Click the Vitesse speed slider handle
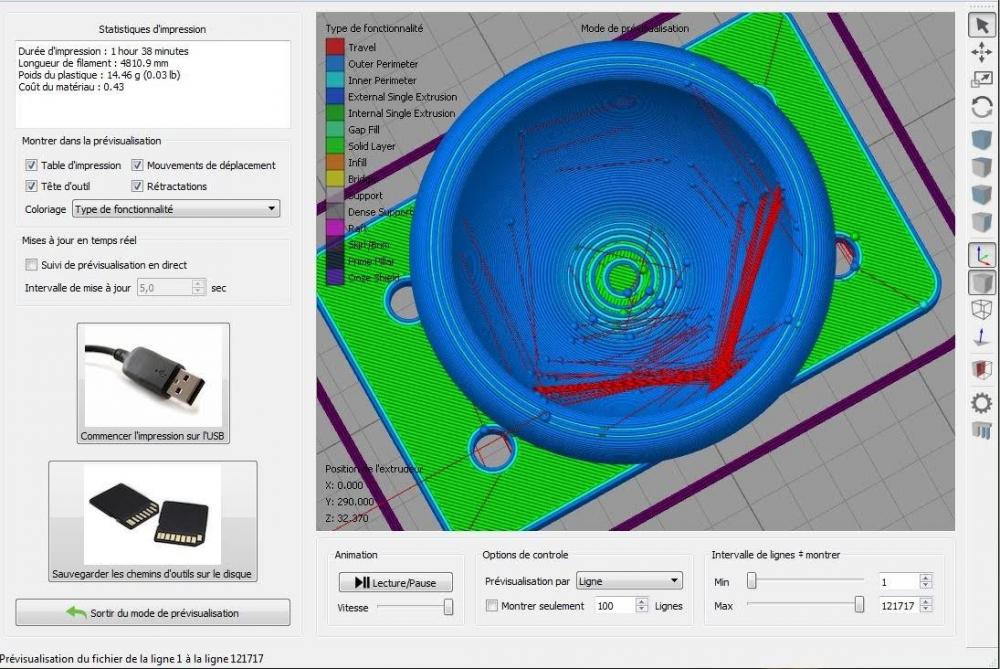The height and width of the screenshot is (669, 1000). 448,607
